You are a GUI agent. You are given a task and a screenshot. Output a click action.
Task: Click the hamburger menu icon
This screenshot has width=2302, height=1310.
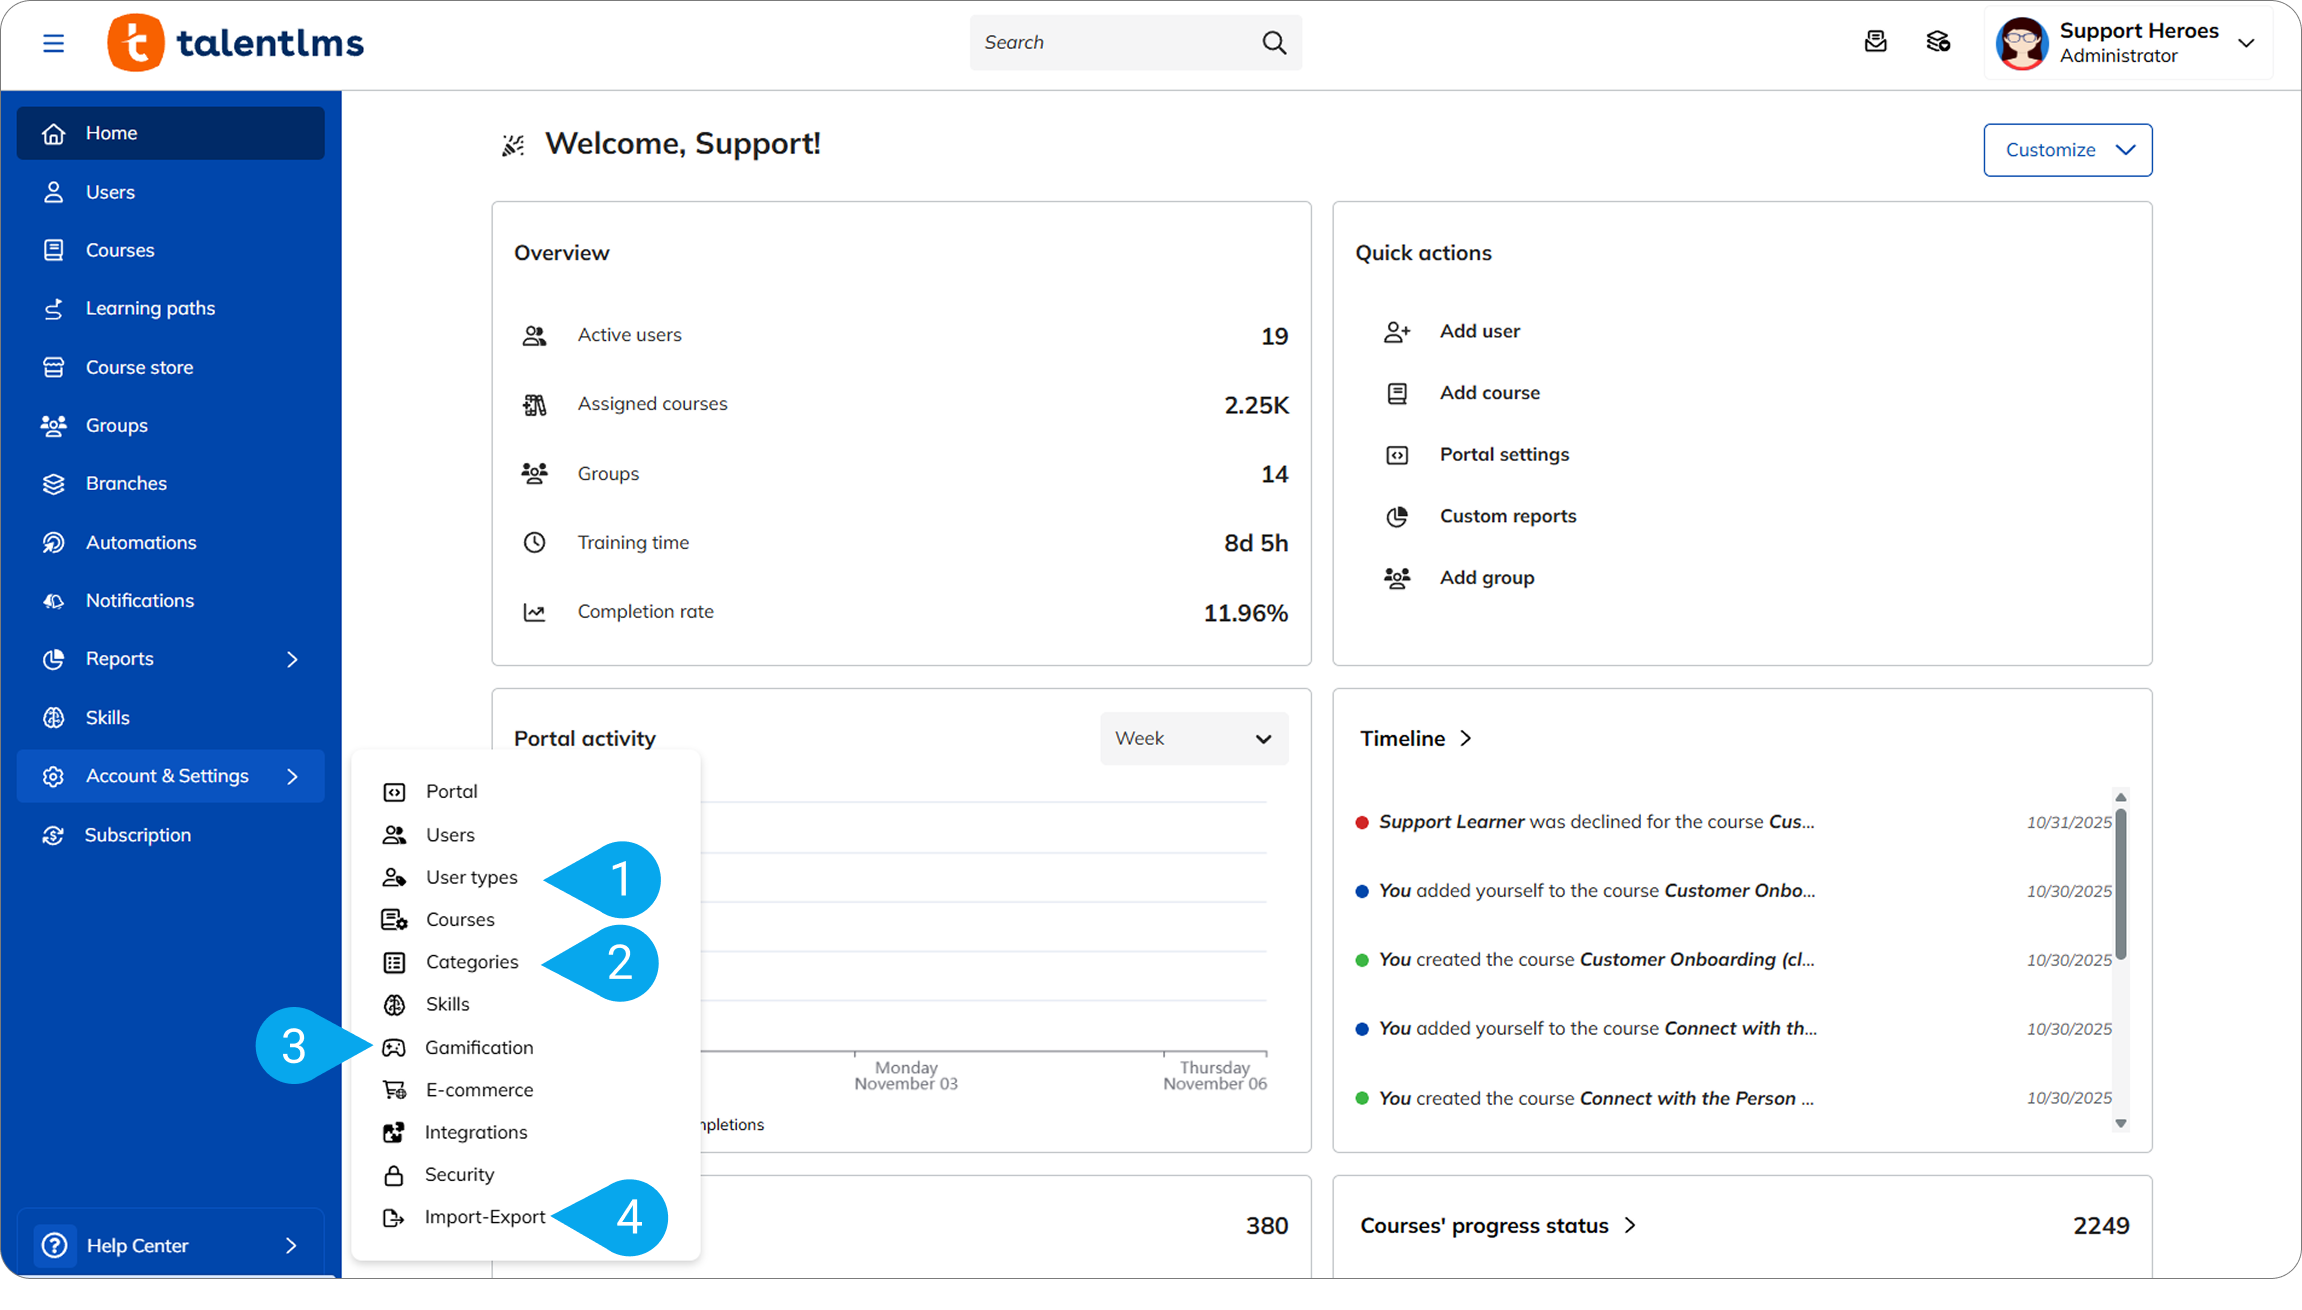(53, 43)
